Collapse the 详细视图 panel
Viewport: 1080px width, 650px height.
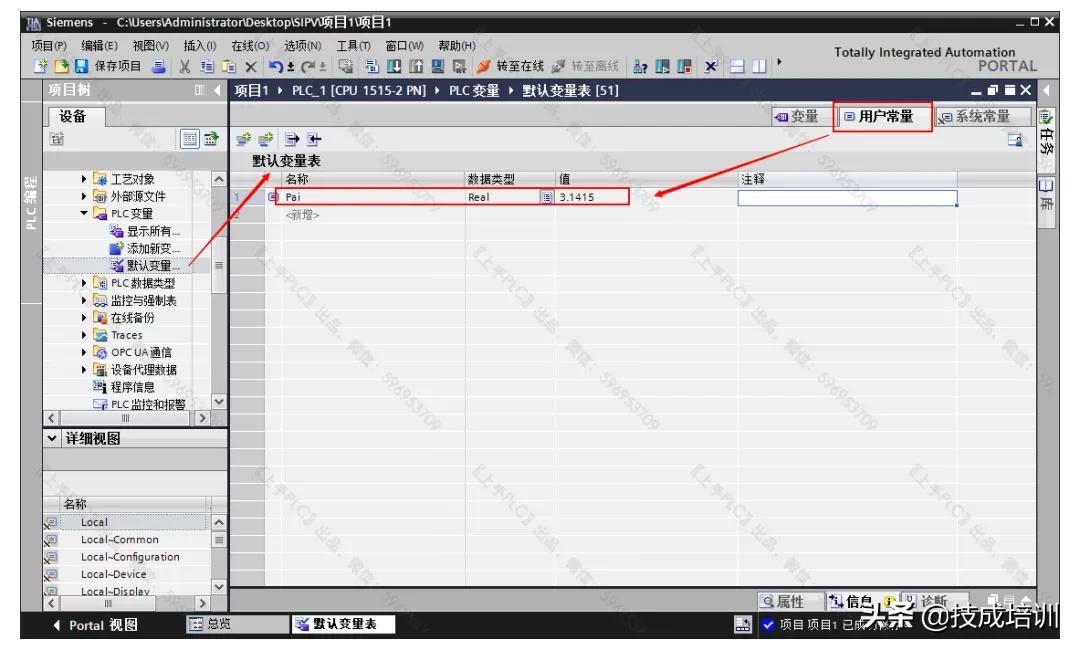click(52, 438)
